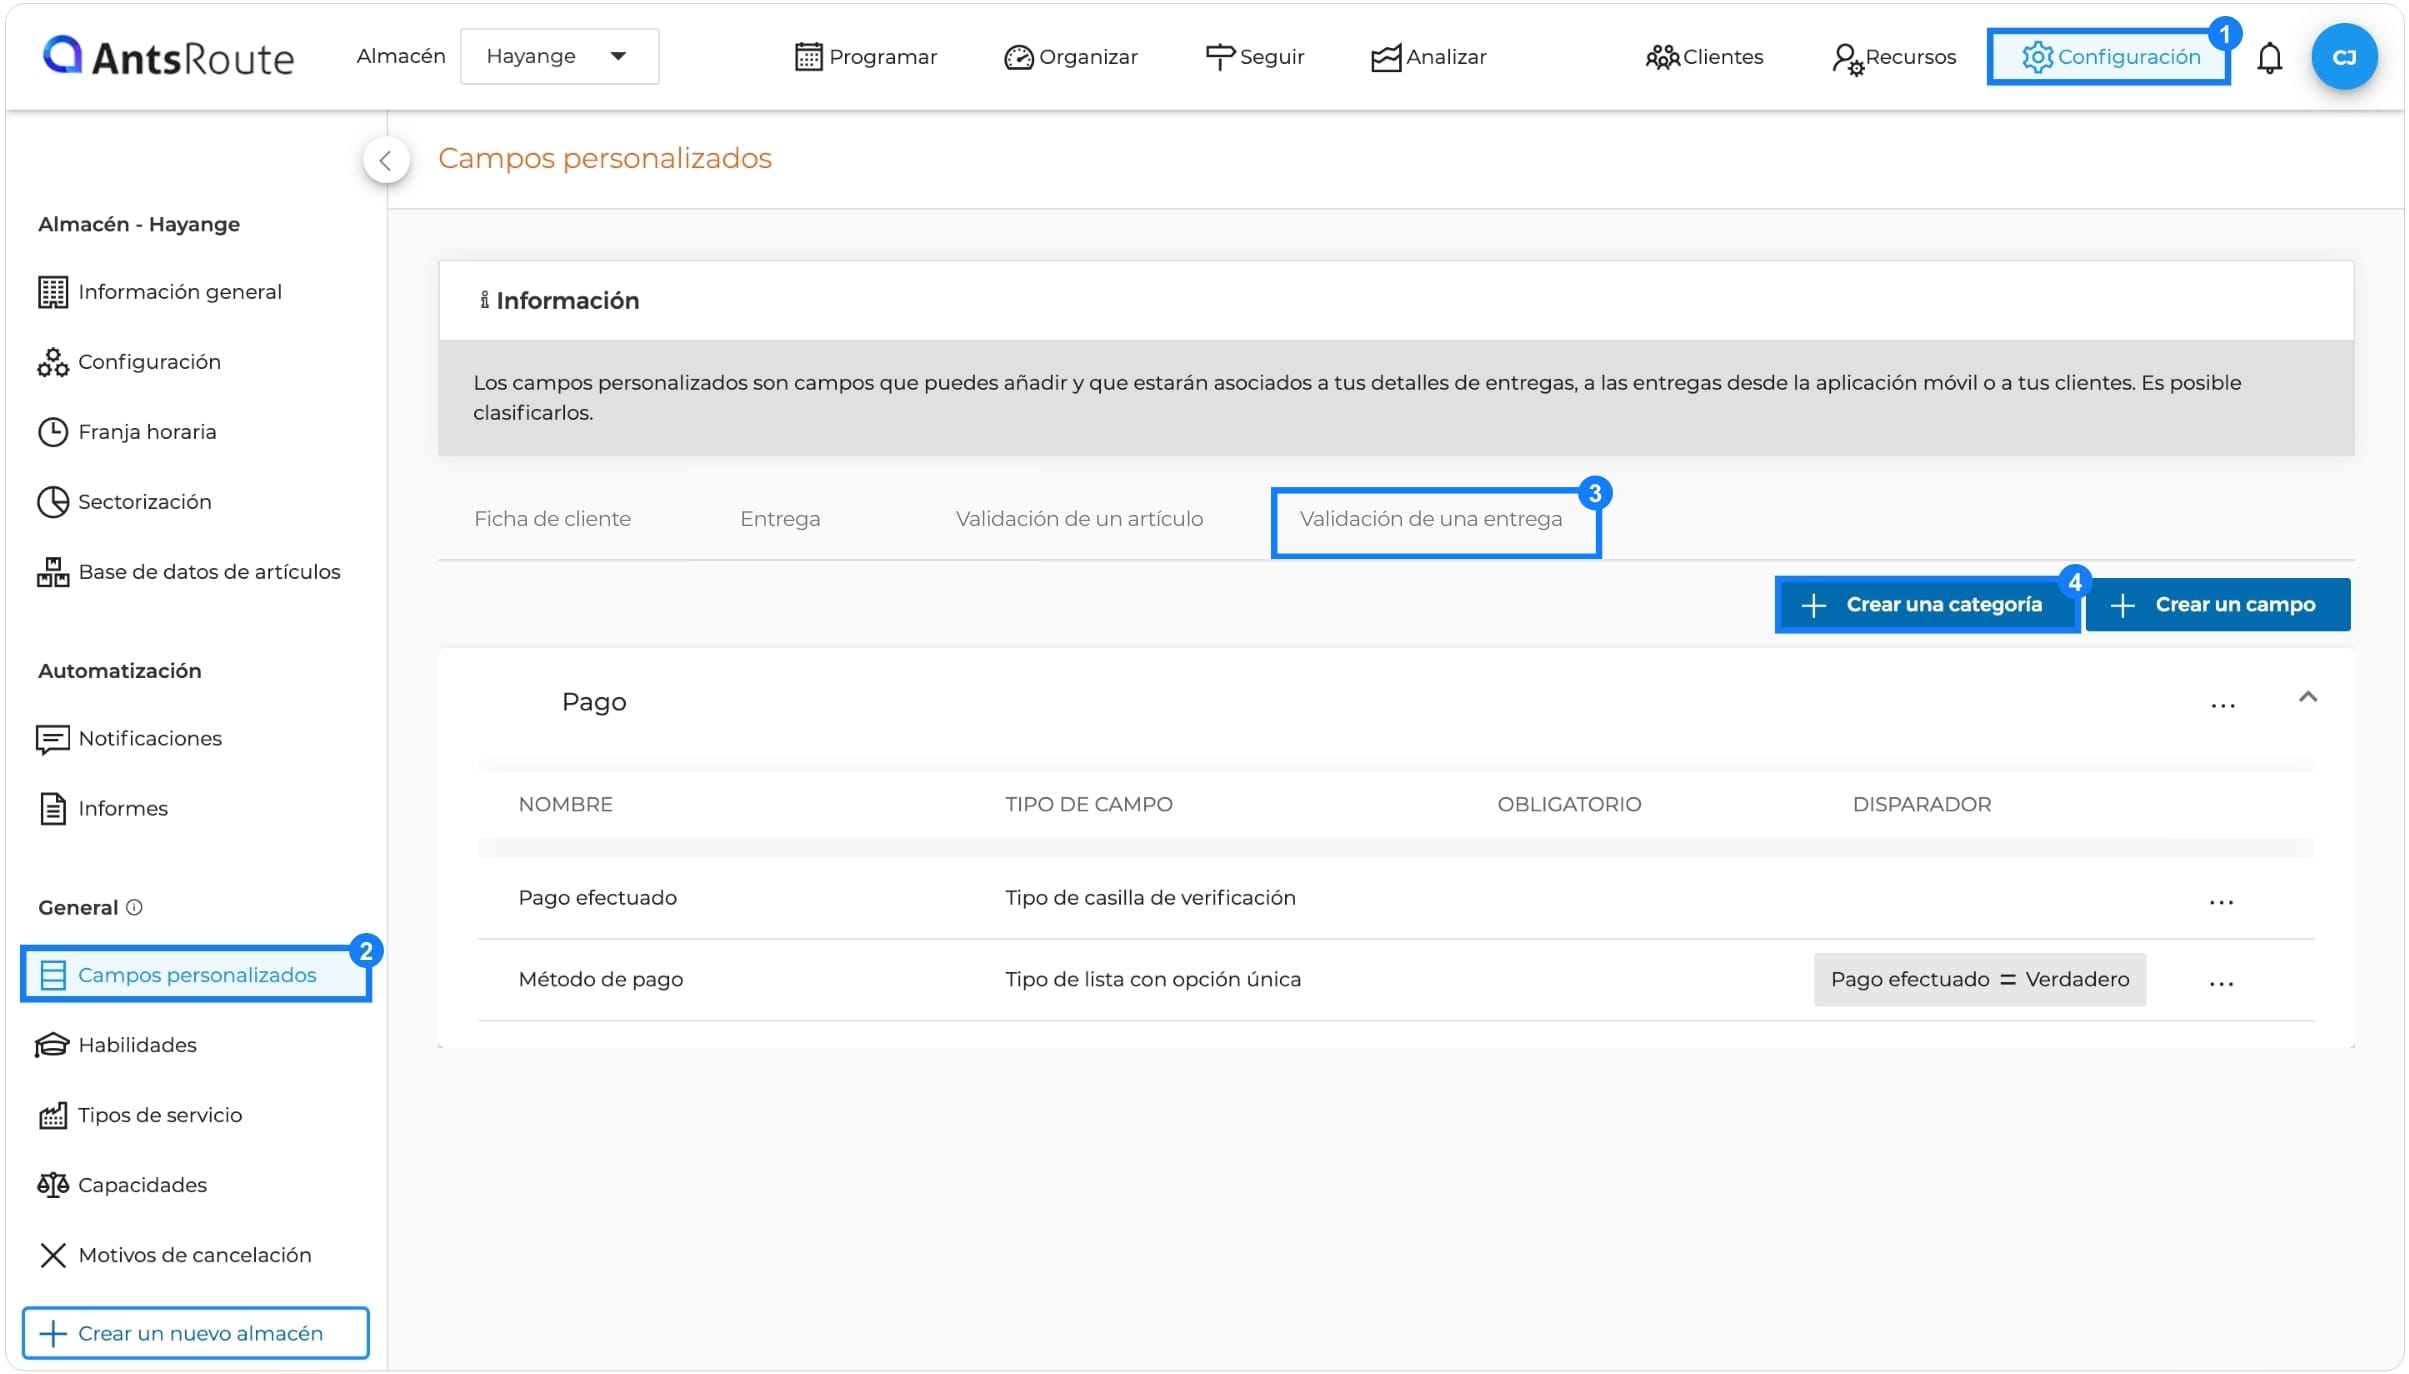Click the Pago efectuado field name
Image resolution: width=2409 pixels, height=1374 pixels.
pyautogui.click(x=598, y=898)
